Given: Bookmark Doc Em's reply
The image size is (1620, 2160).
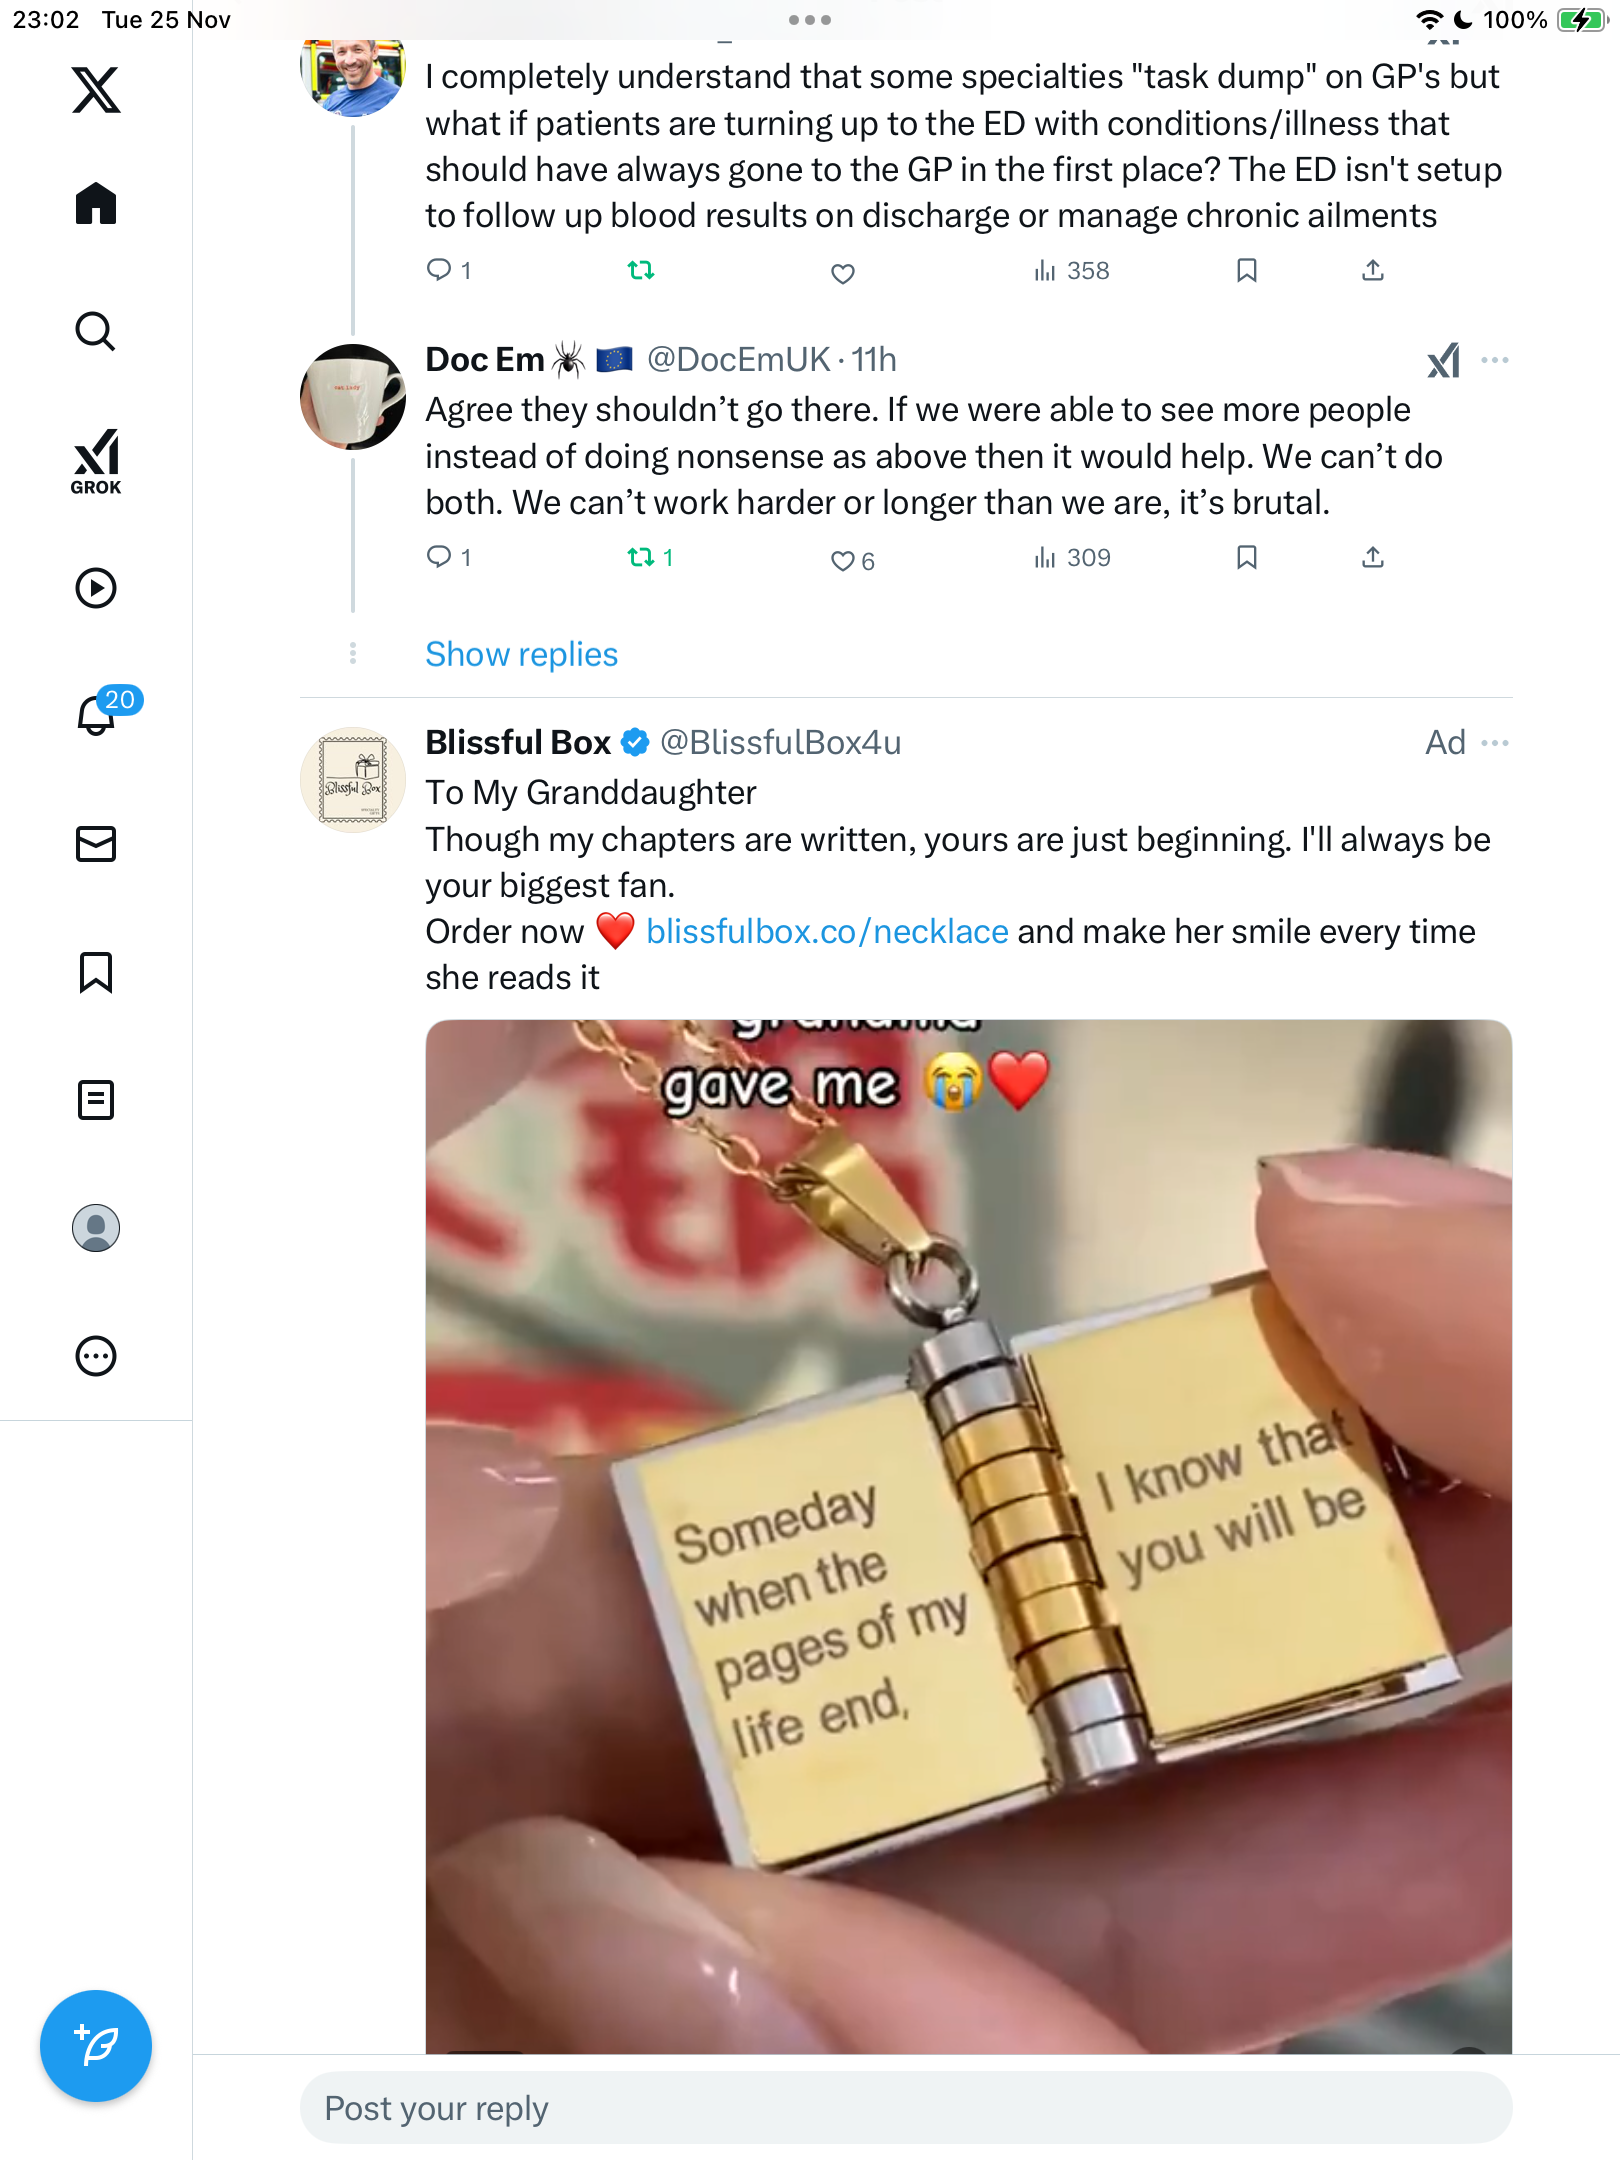Looking at the screenshot, I should click(1246, 557).
